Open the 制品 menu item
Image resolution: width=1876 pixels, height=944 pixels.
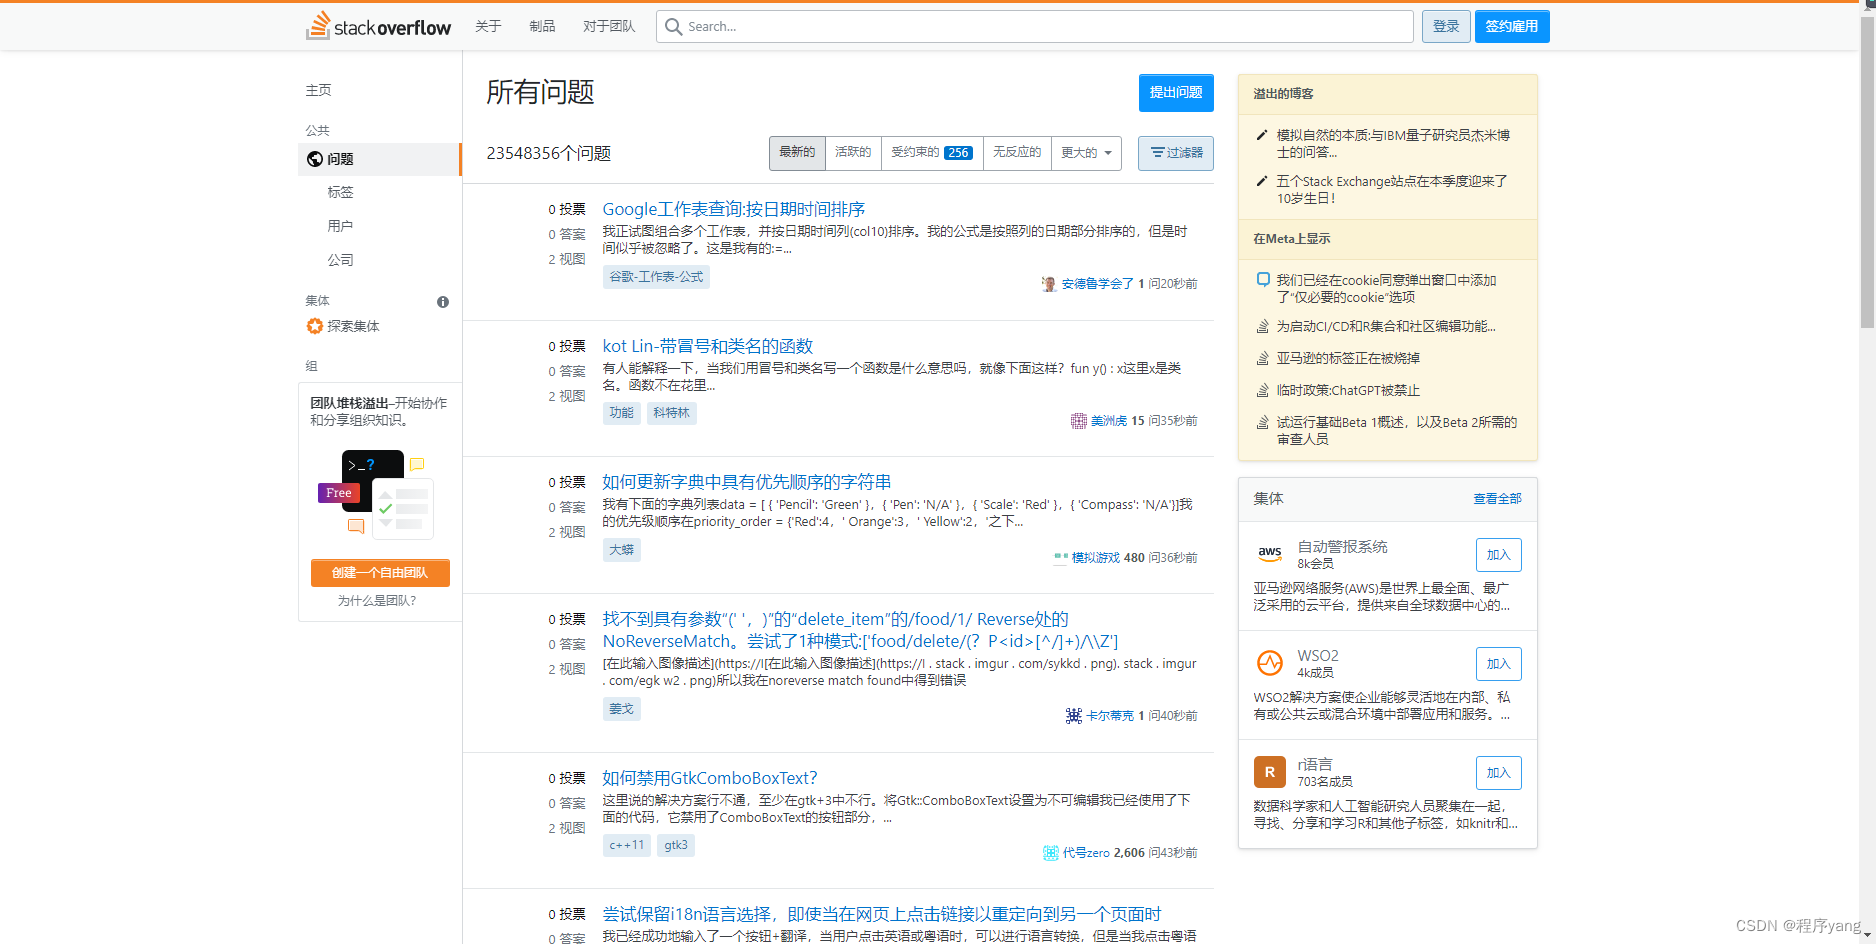(542, 26)
